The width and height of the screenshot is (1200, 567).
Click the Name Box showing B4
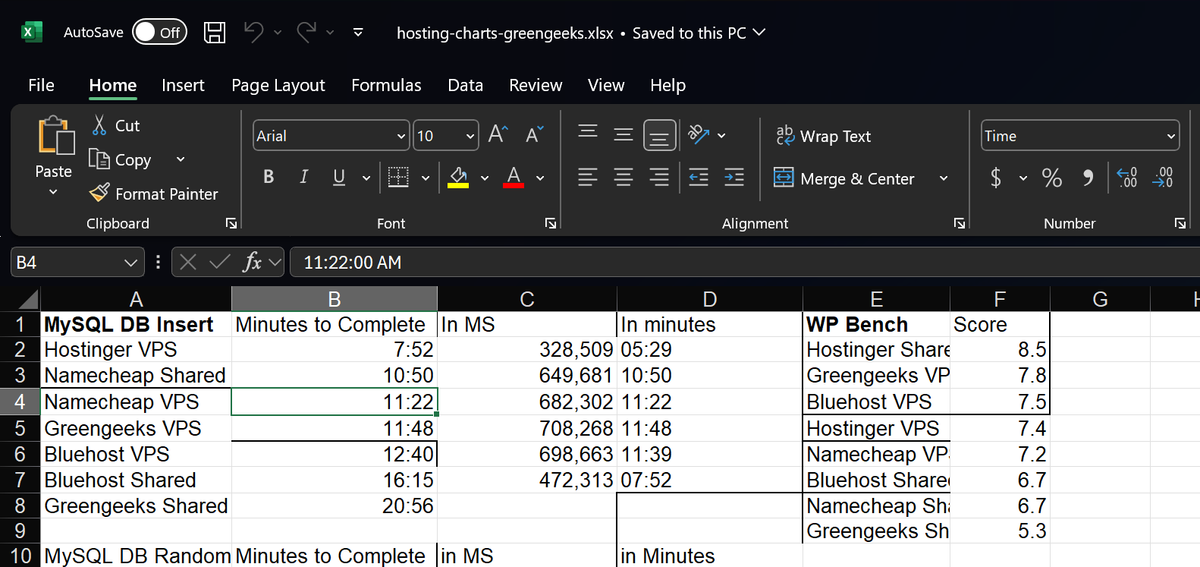click(x=70, y=263)
